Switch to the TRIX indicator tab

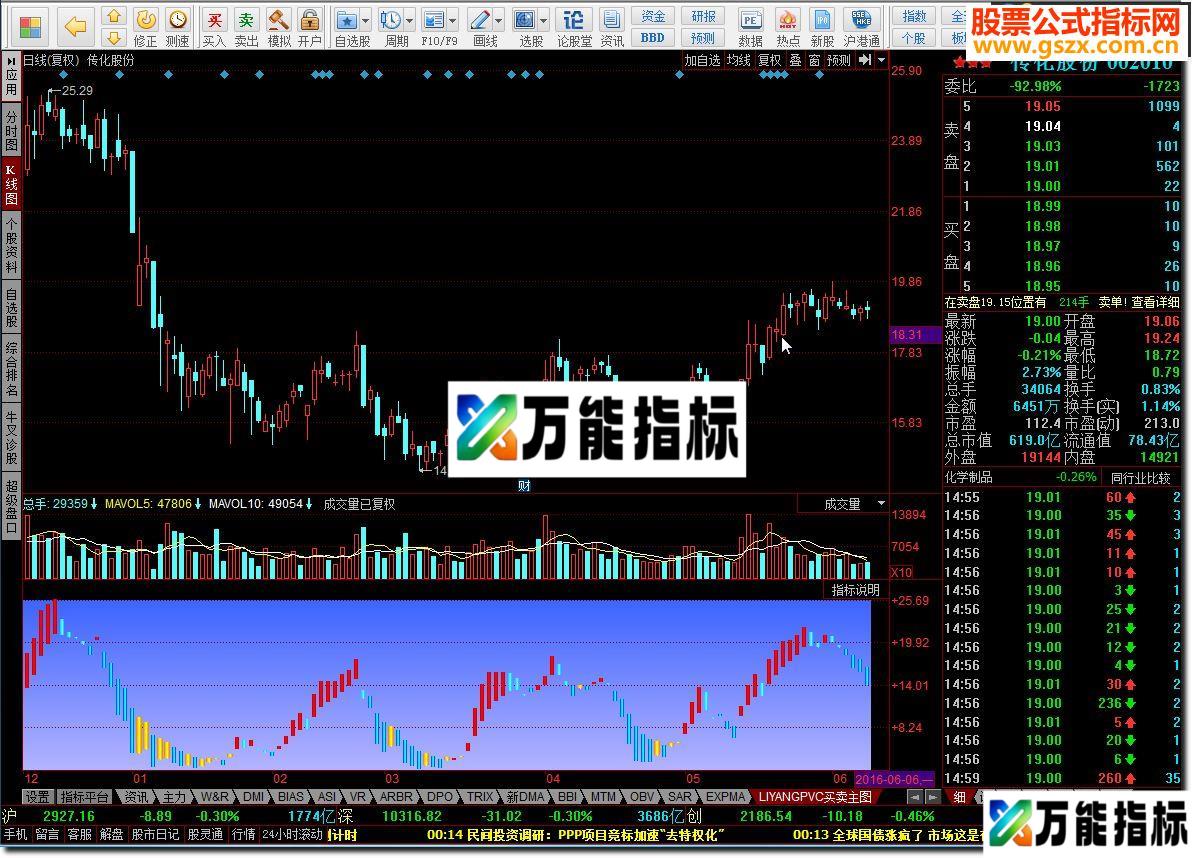(x=480, y=797)
